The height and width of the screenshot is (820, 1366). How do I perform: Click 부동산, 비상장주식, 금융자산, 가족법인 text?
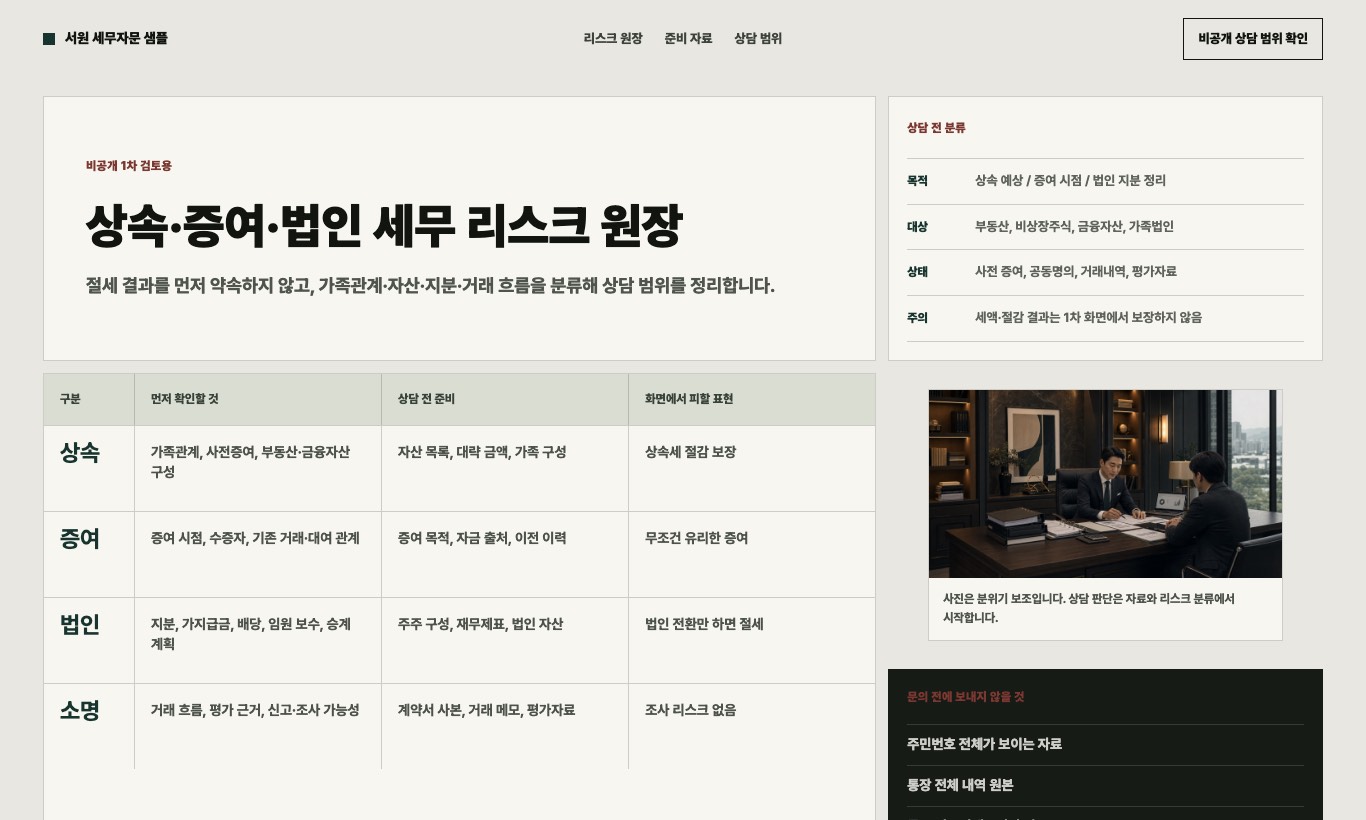coord(1074,227)
